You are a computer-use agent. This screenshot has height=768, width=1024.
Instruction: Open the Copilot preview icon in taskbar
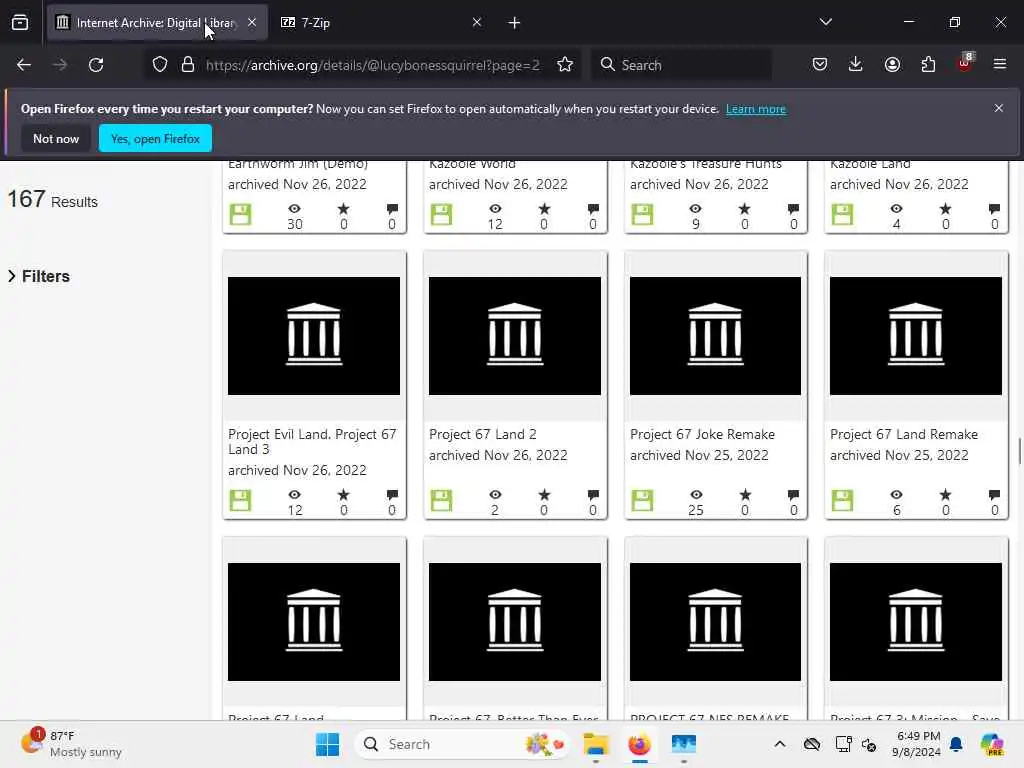point(992,744)
